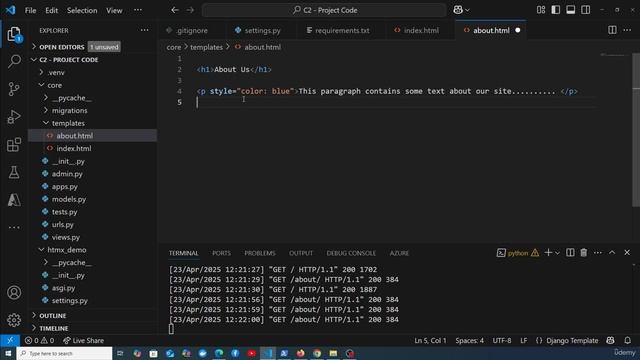Change the Spaces: 4 indentation setting
640x360 pixels.
click(469, 340)
